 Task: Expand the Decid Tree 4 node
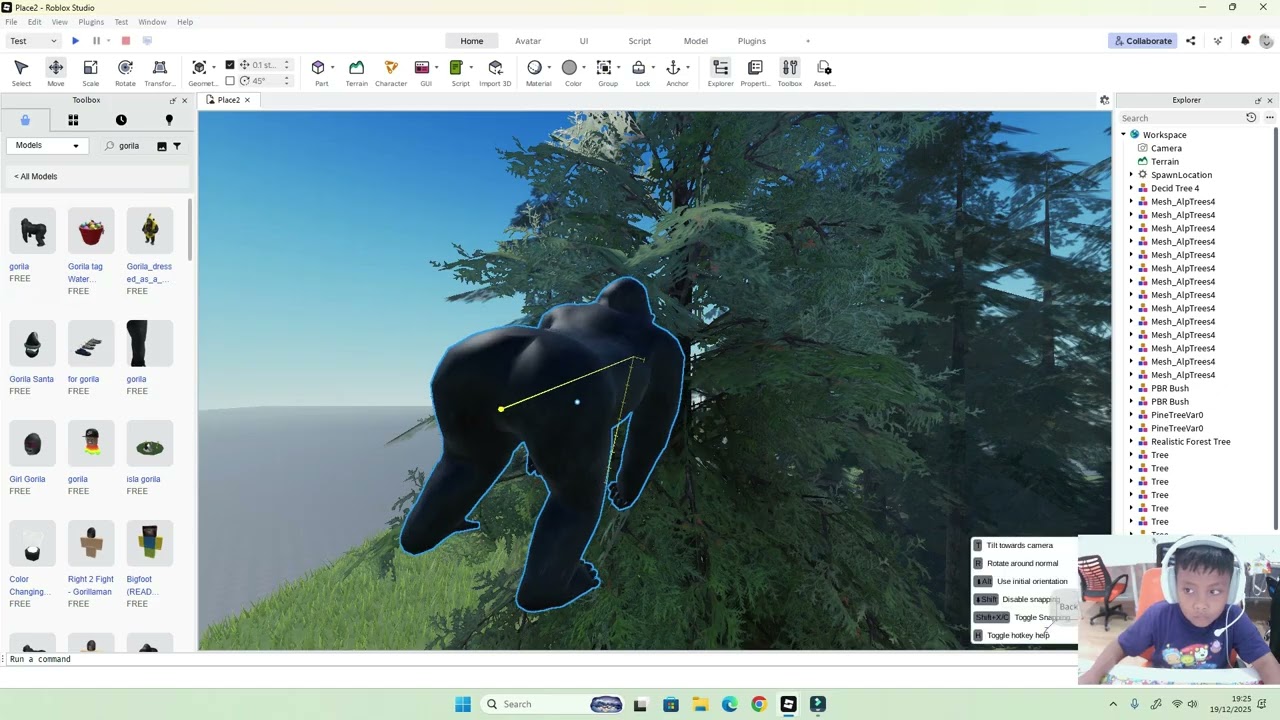point(1131,188)
